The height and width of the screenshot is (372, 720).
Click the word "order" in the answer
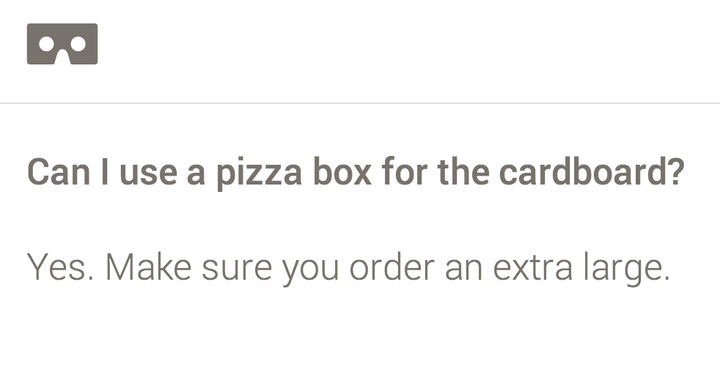click(x=392, y=267)
